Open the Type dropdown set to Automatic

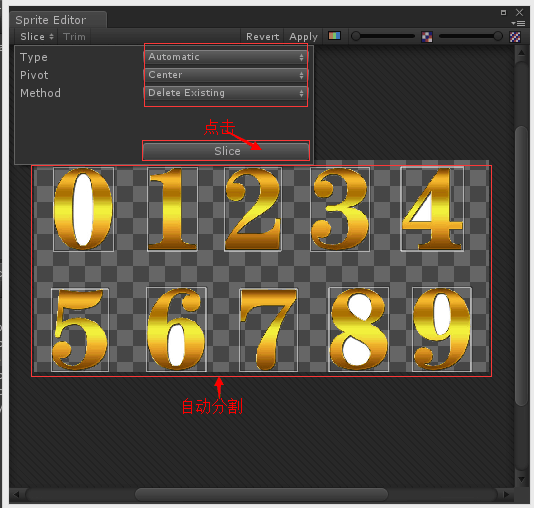coord(225,57)
